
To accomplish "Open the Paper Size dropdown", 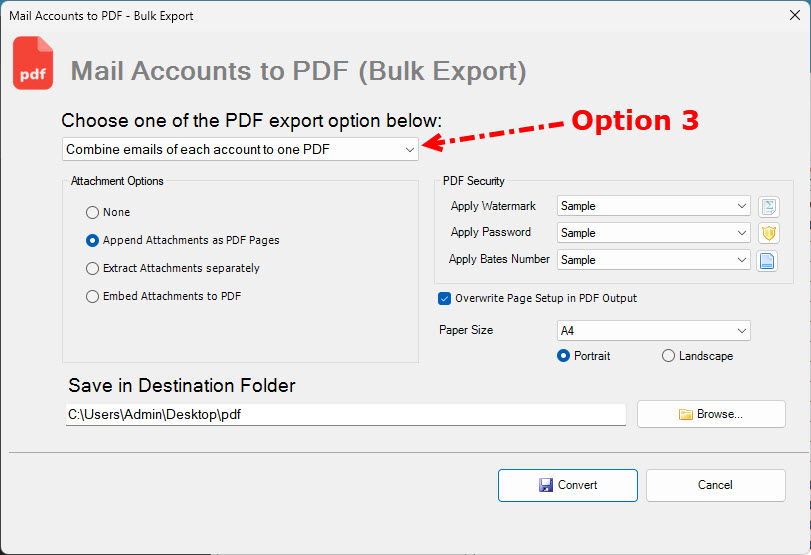I will click(x=653, y=330).
